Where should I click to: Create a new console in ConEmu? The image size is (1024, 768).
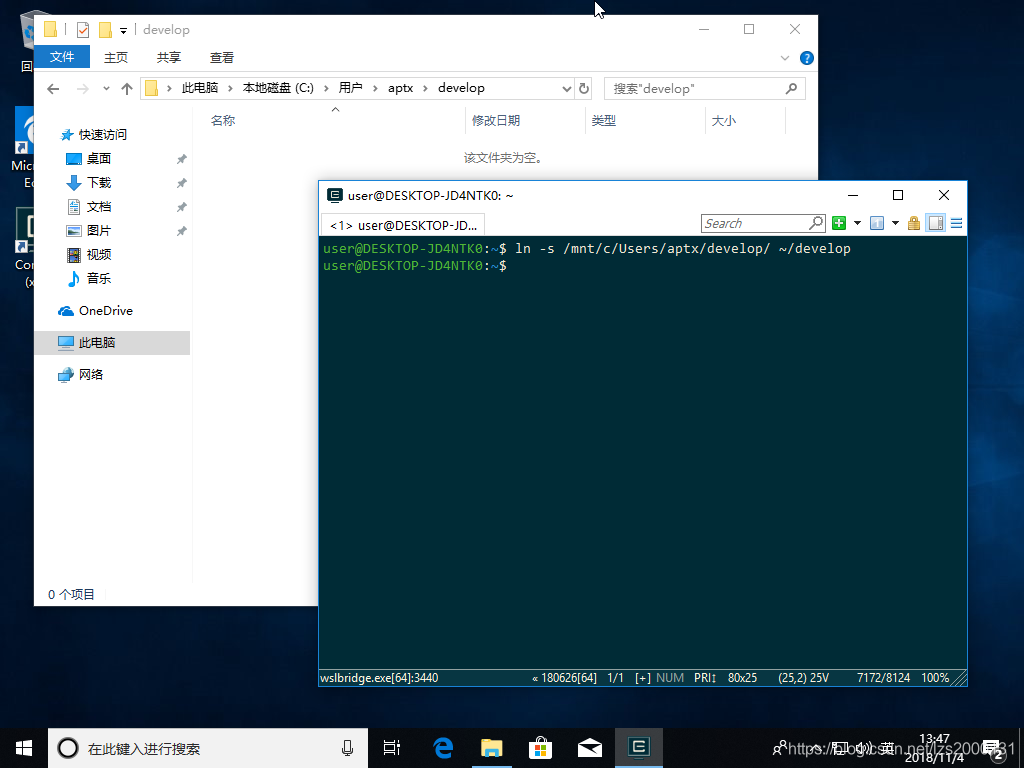coord(839,223)
